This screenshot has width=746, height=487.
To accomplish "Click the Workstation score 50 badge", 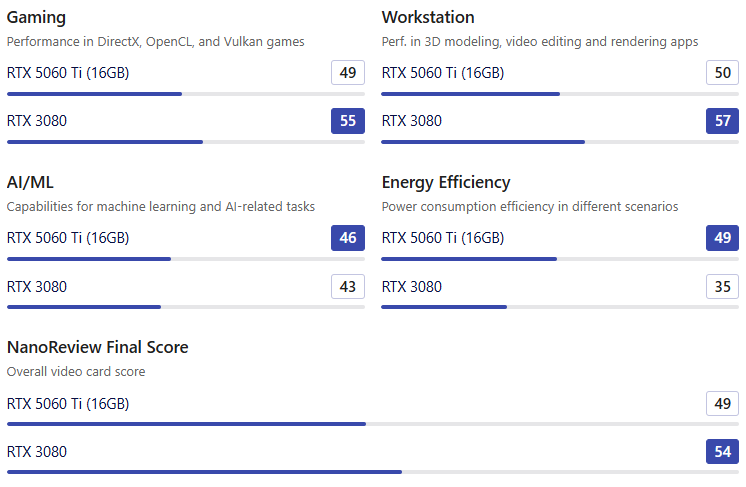I will (x=722, y=72).
